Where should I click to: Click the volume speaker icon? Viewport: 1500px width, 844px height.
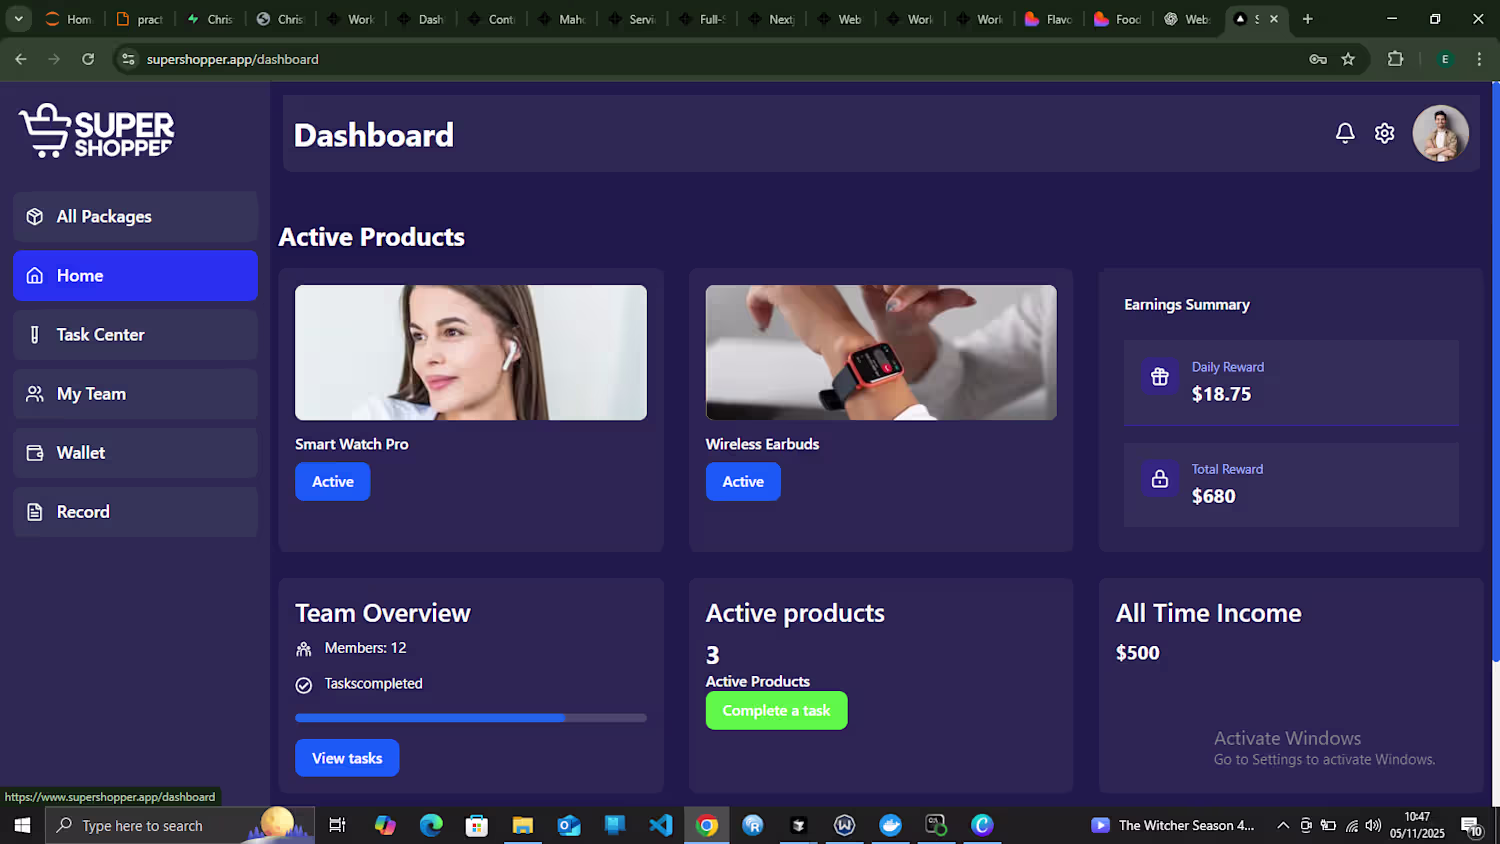pyautogui.click(x=1374, y=825)
